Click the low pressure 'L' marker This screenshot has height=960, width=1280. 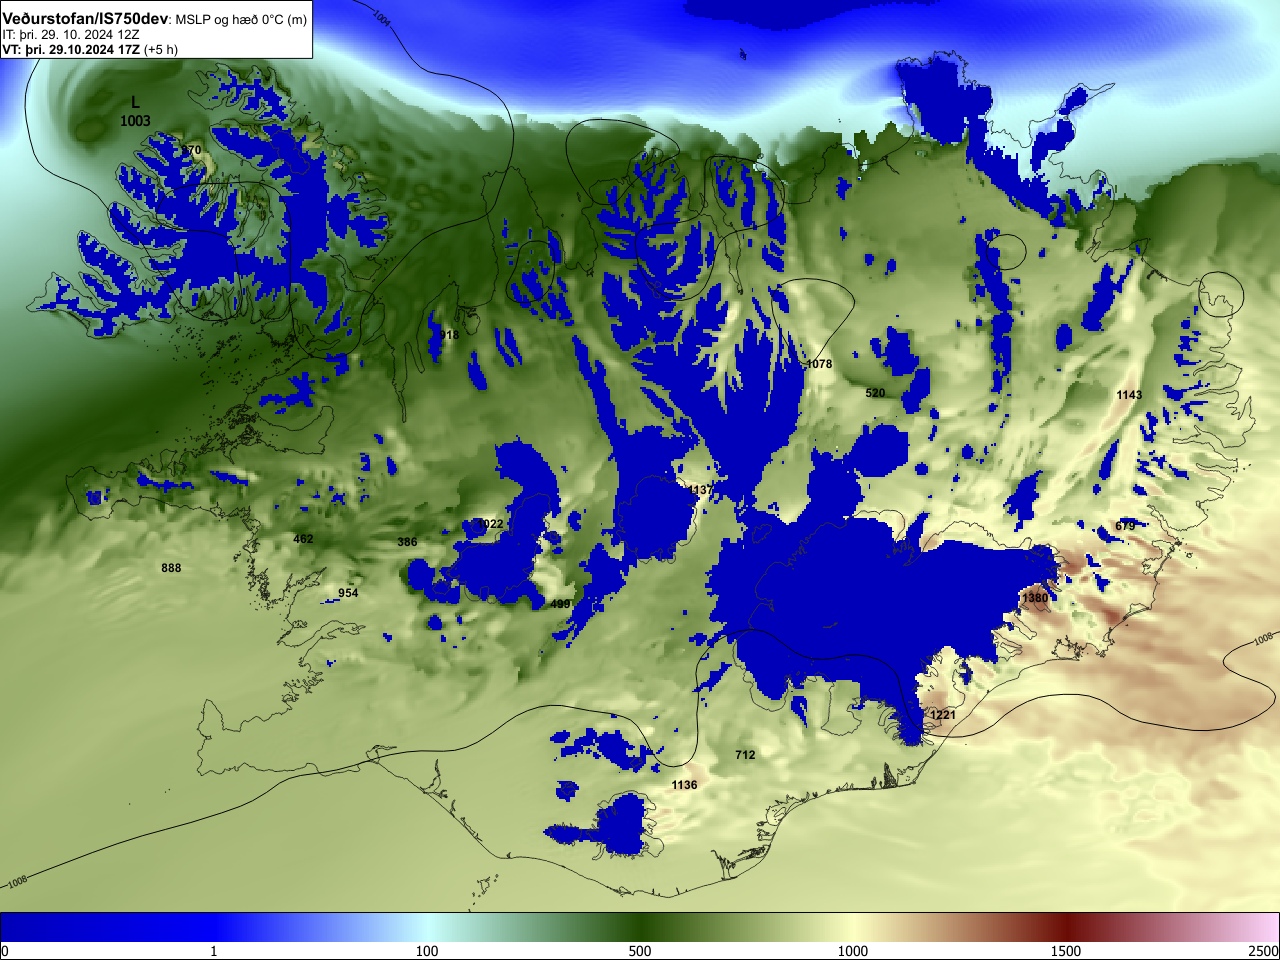[136, 102]
